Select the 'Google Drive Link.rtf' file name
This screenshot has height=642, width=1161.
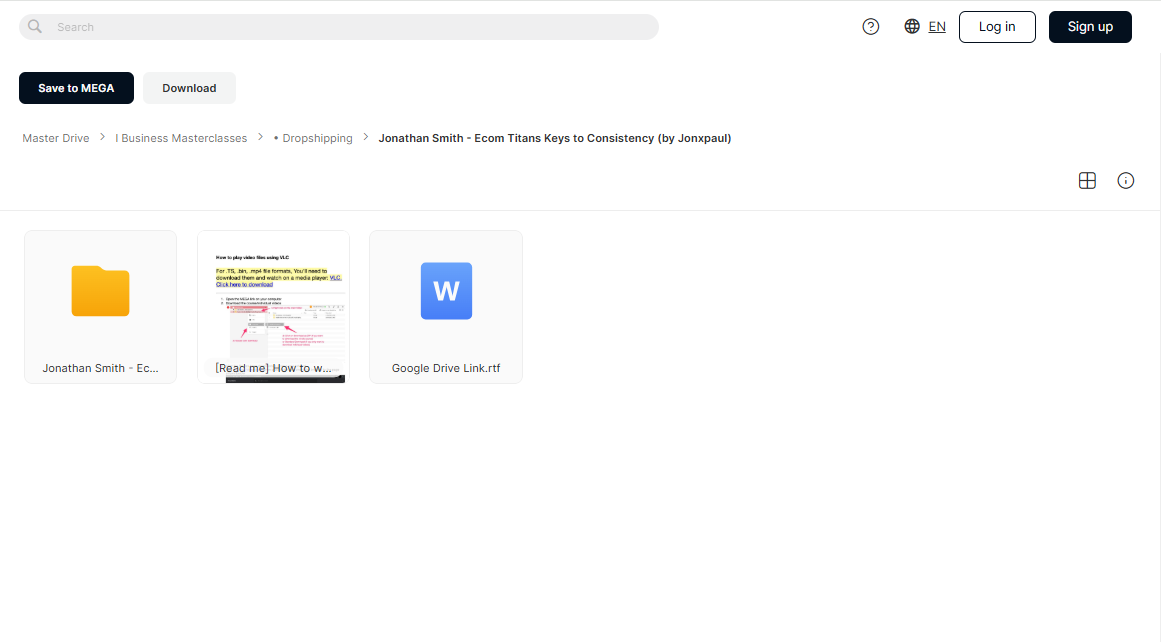point(446,368)
